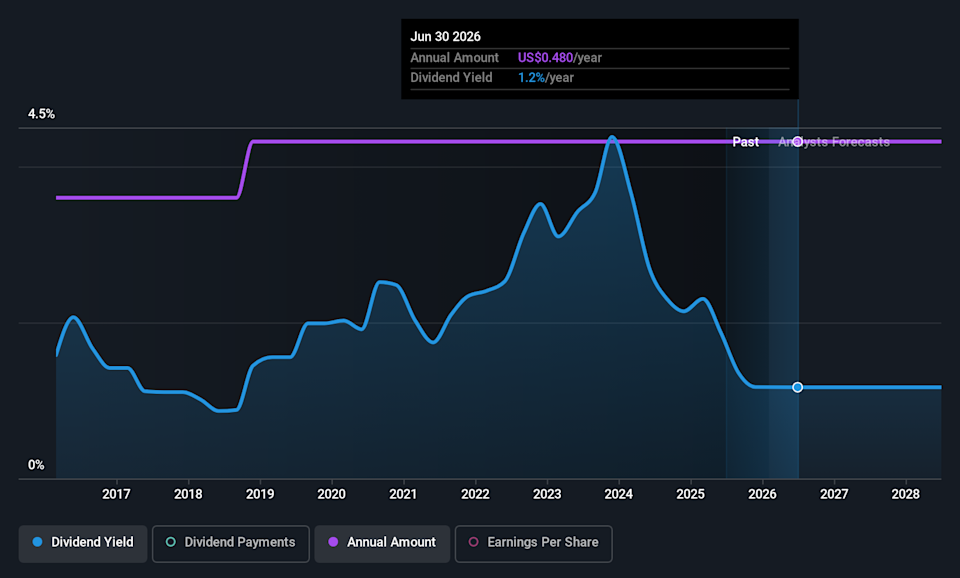
Task: Click the US$0.480/year value in the tooltip
Action: [x=559, y=58]
